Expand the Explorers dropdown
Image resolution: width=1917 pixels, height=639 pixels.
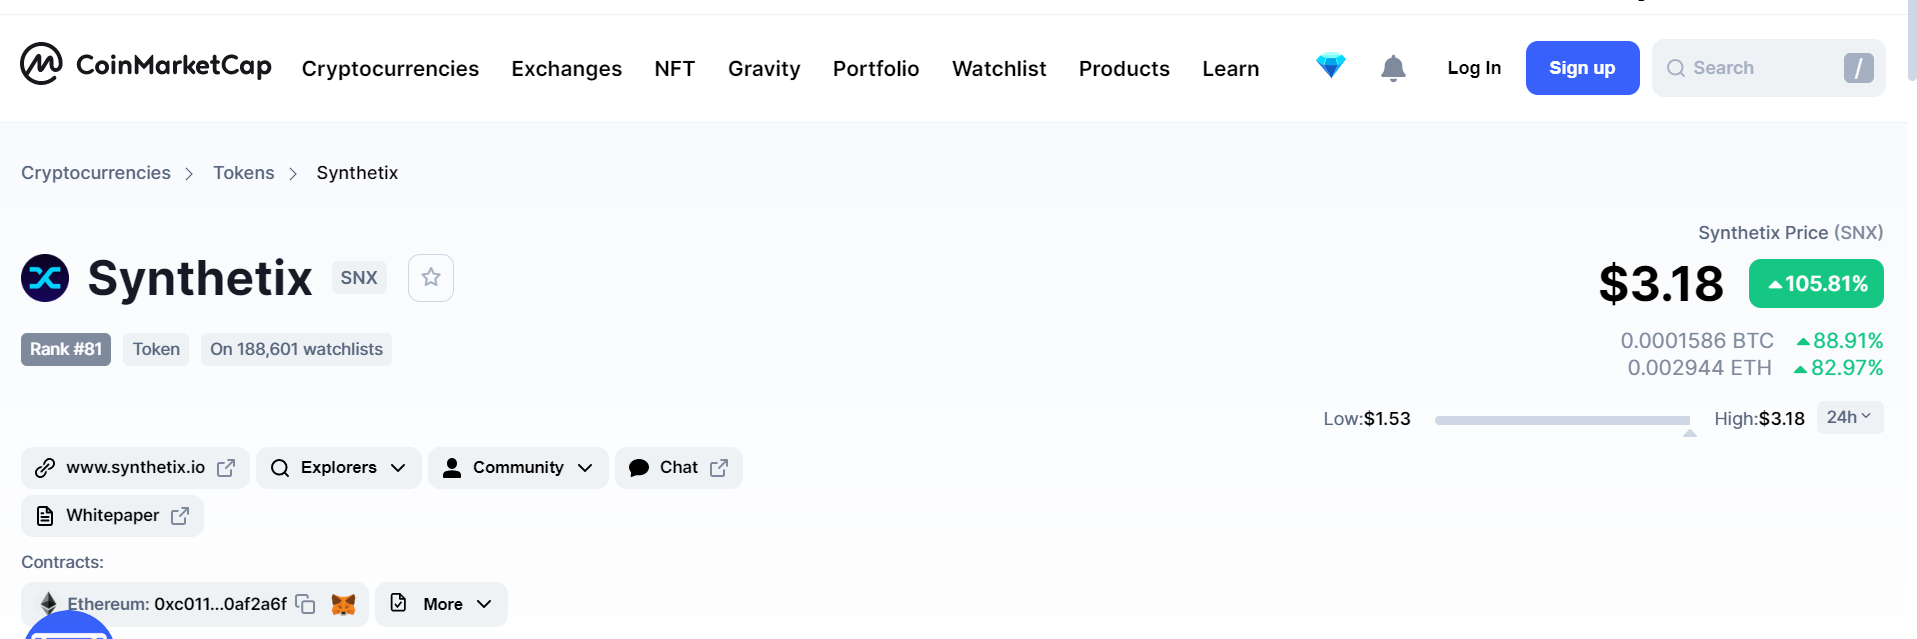pyautogui.click(x=338, y=468)
